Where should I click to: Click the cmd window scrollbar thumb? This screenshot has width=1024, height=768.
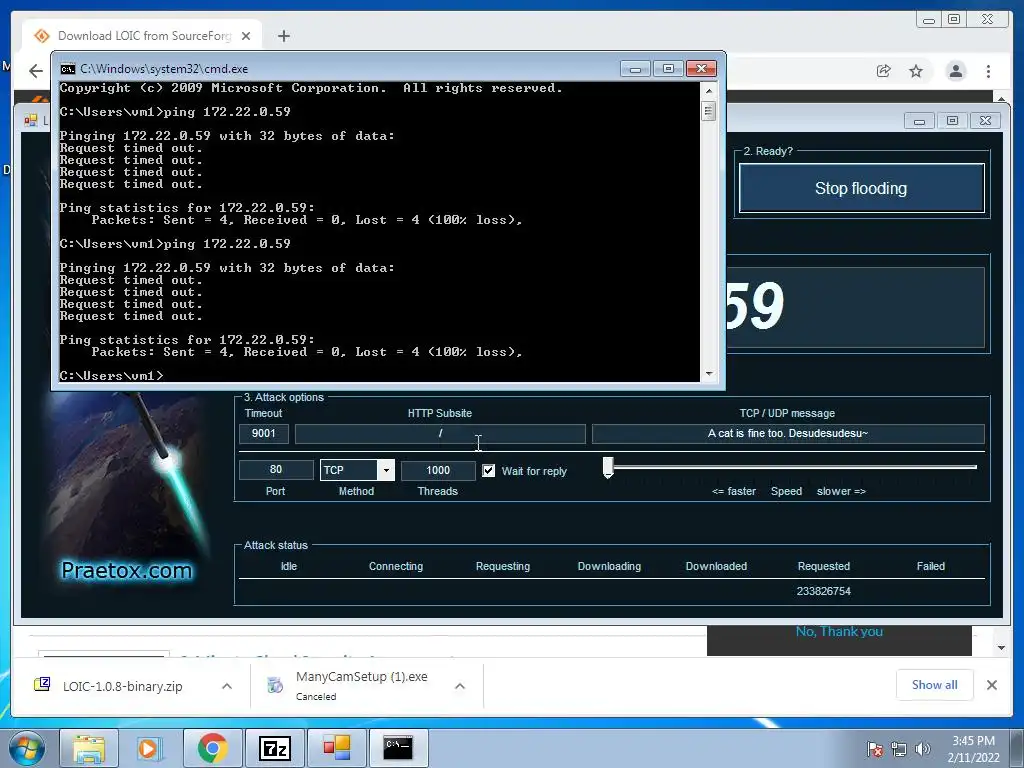click(x=709, y=111)
